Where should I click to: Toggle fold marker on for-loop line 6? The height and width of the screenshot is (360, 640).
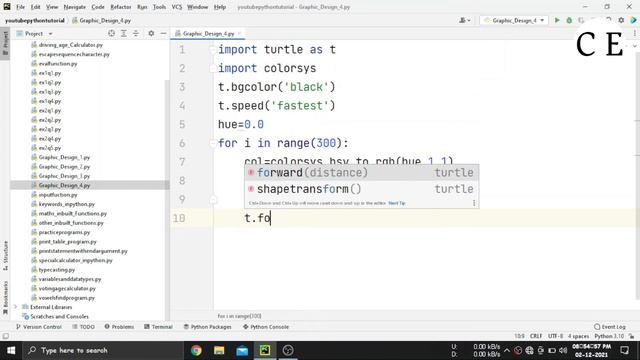(x=213, y=143)
